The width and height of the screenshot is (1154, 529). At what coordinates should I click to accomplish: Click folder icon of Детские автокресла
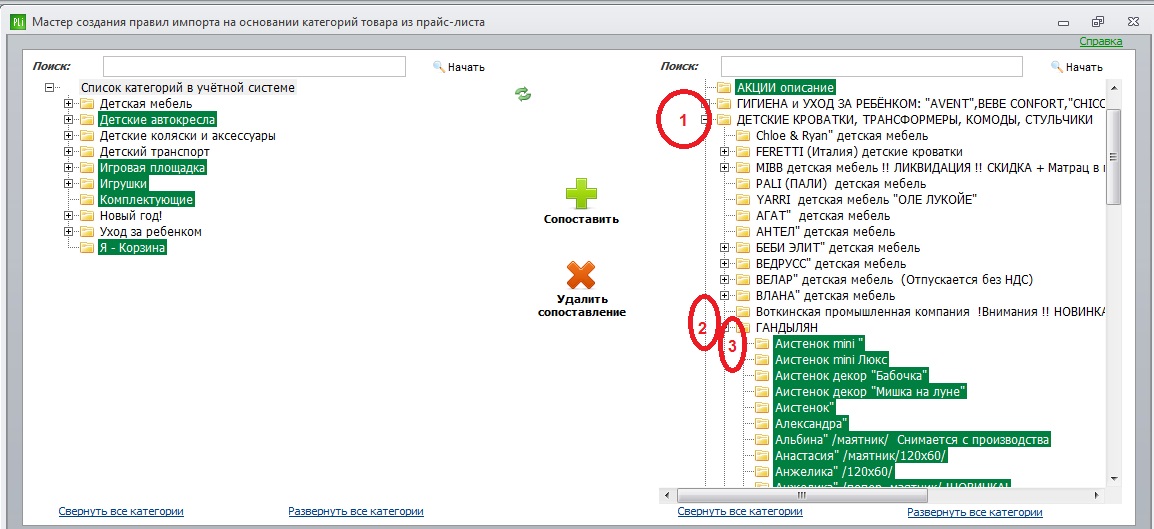[x=88, y=120]
